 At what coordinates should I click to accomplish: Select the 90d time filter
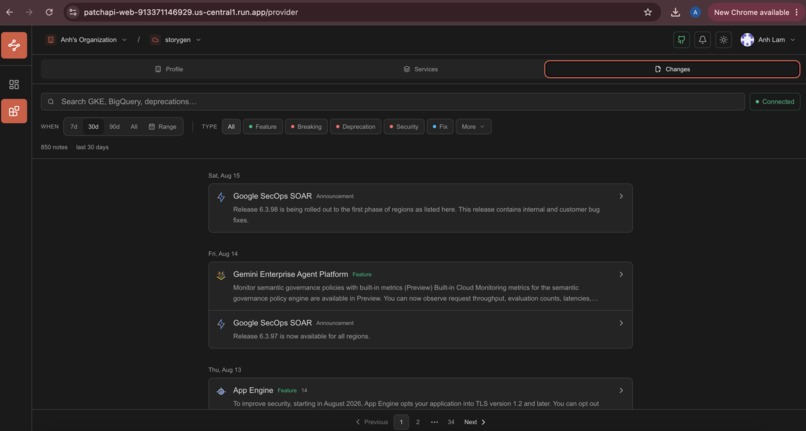click(x=115, y=127)
